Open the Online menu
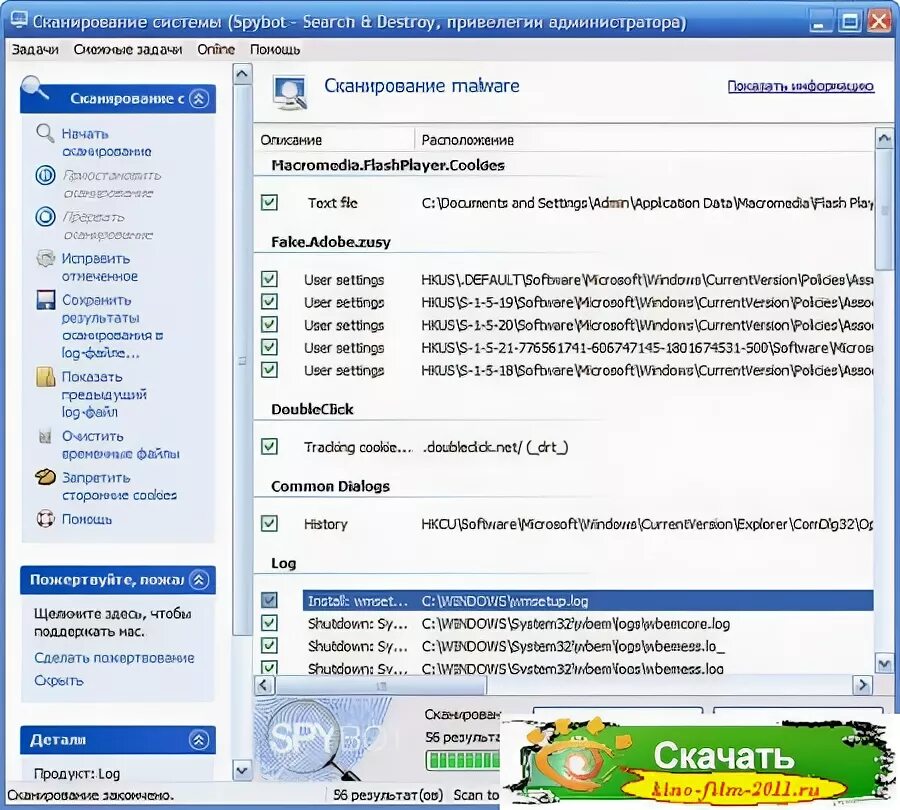The height and width of the screenshot is (810, 900). 216,49
